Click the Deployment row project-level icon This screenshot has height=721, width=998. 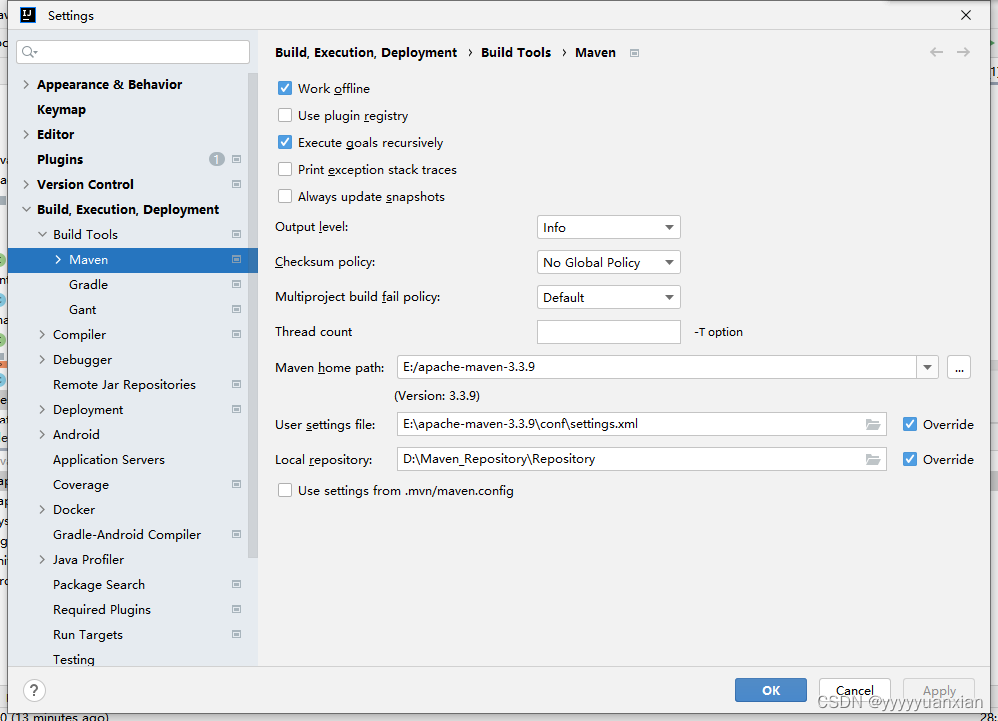(236, 410)
